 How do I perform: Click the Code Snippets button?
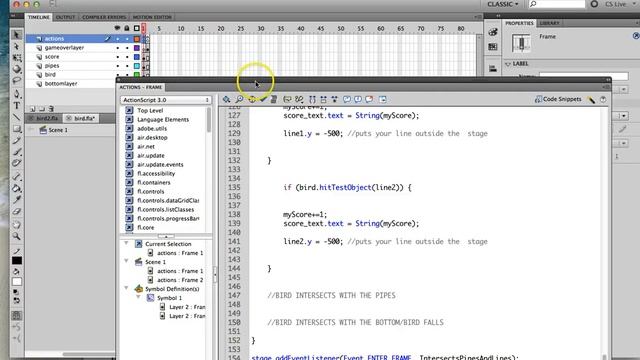click(558, 99)
